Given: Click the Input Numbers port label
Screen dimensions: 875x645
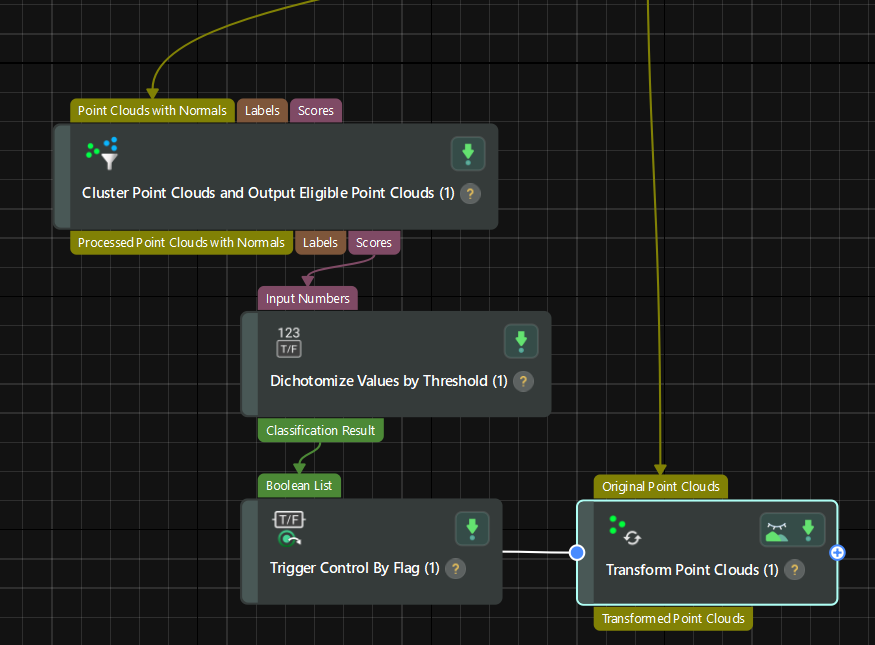Looking at the screenshot, I should 308,298.
